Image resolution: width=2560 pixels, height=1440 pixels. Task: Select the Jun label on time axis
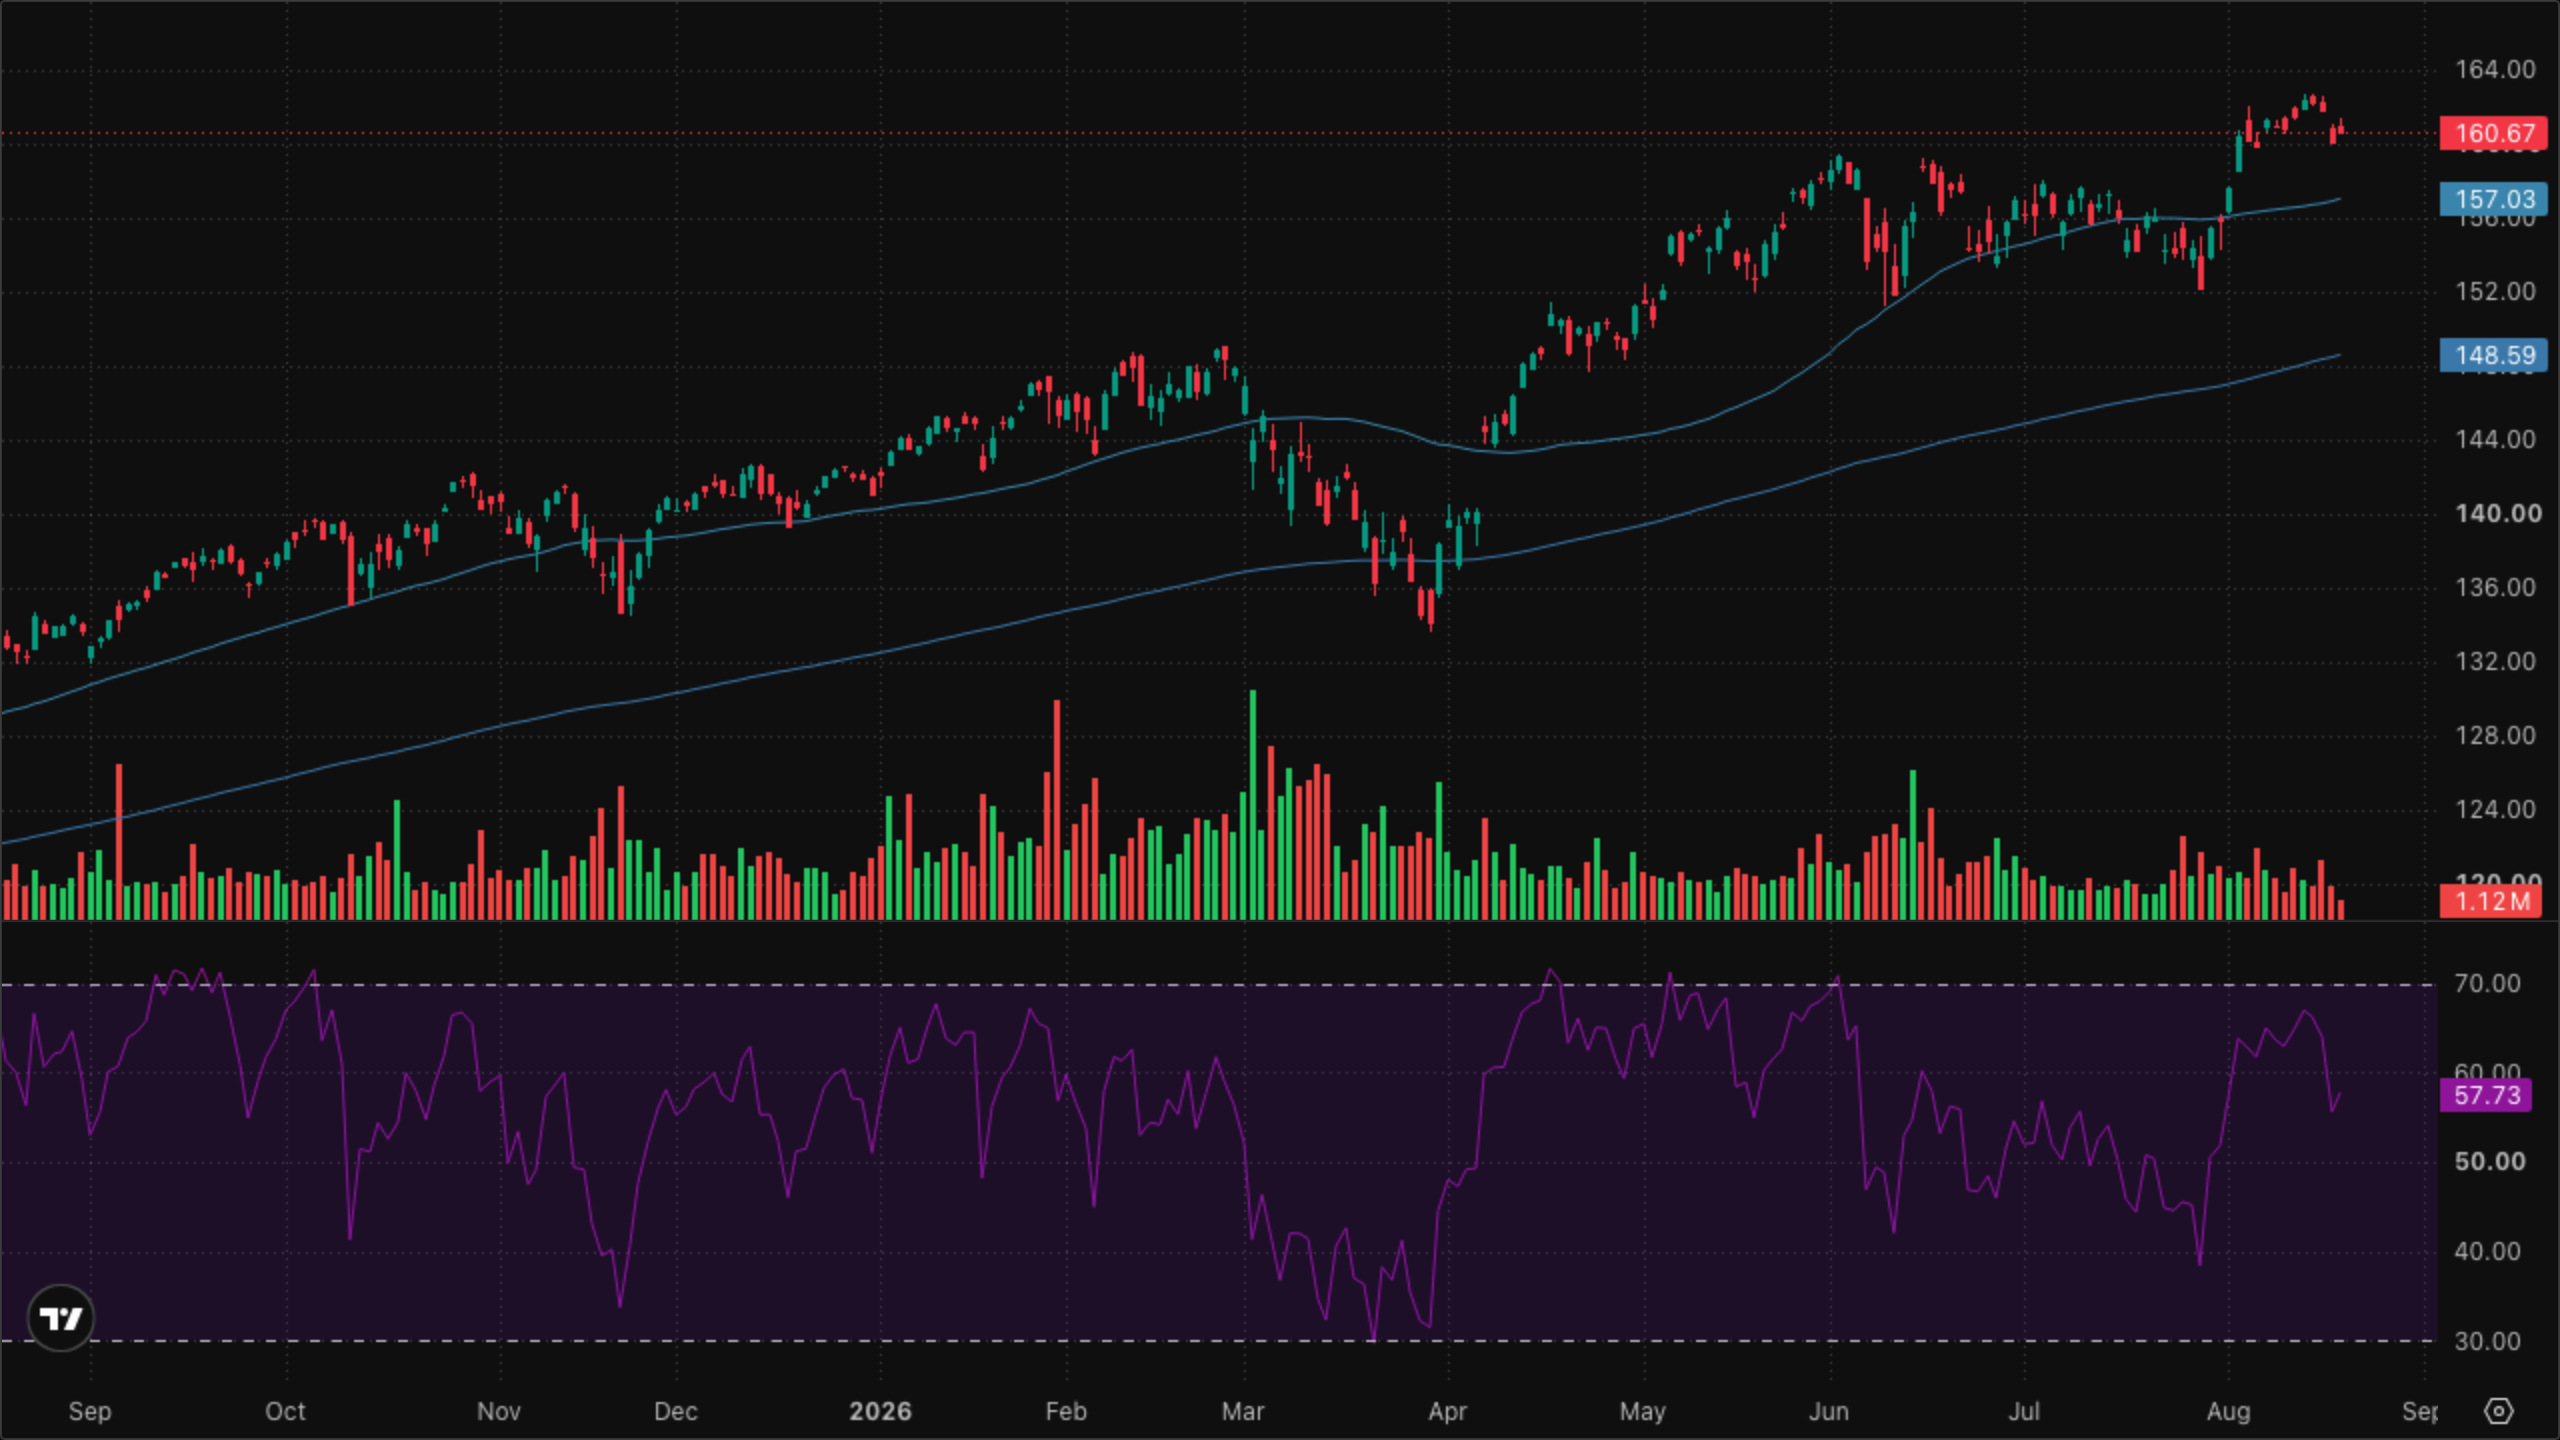coord(1829,1411)
